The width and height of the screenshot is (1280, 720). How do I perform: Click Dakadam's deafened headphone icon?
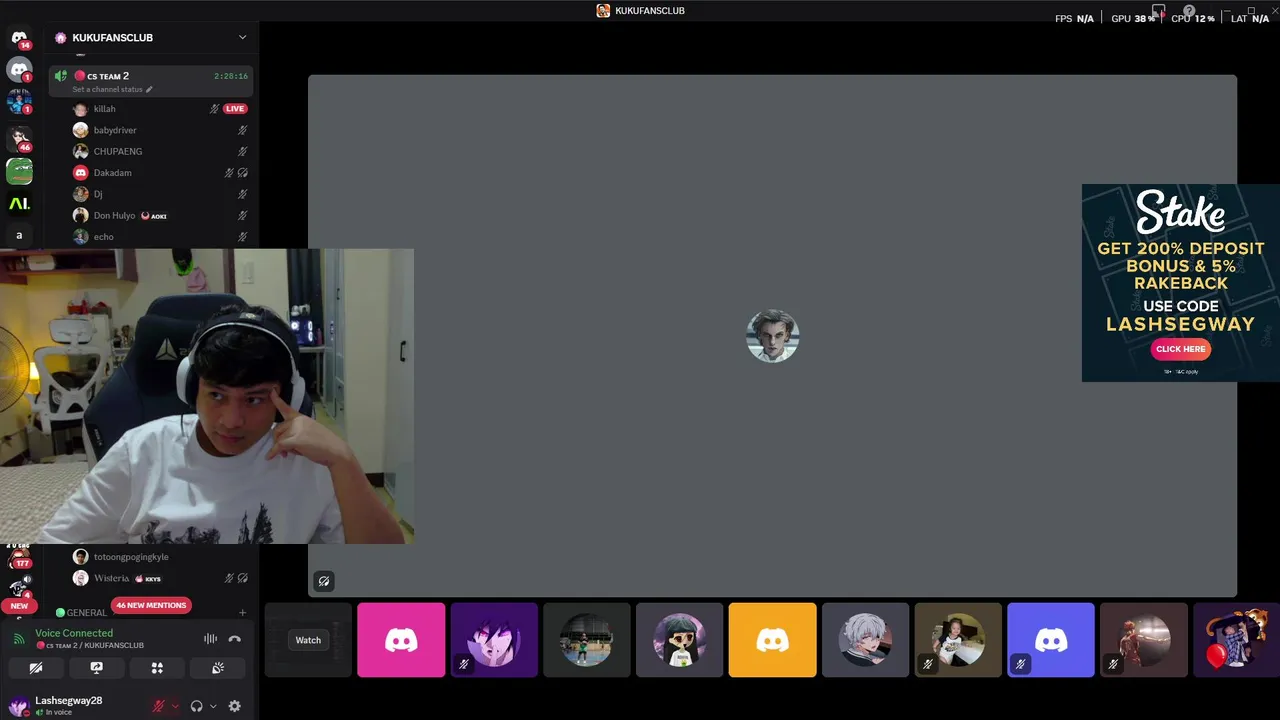pos(243,173)
